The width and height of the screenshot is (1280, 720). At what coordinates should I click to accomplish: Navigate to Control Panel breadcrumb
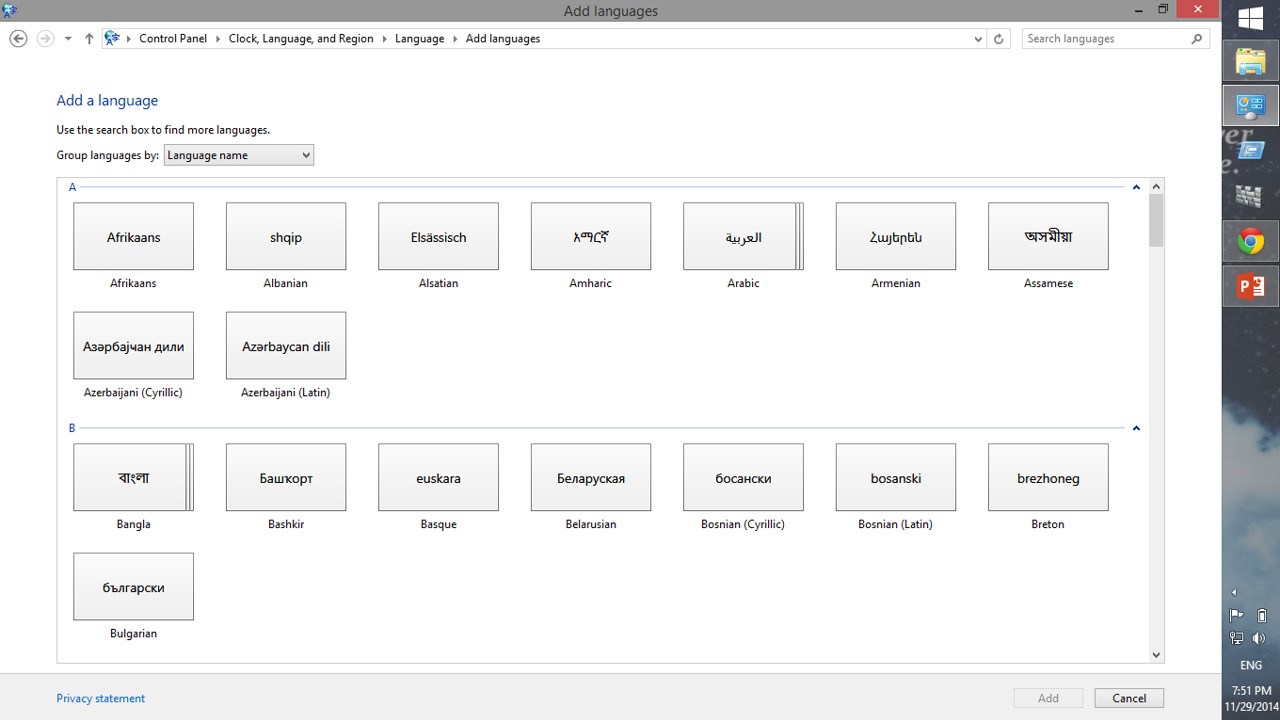point(173,39)
